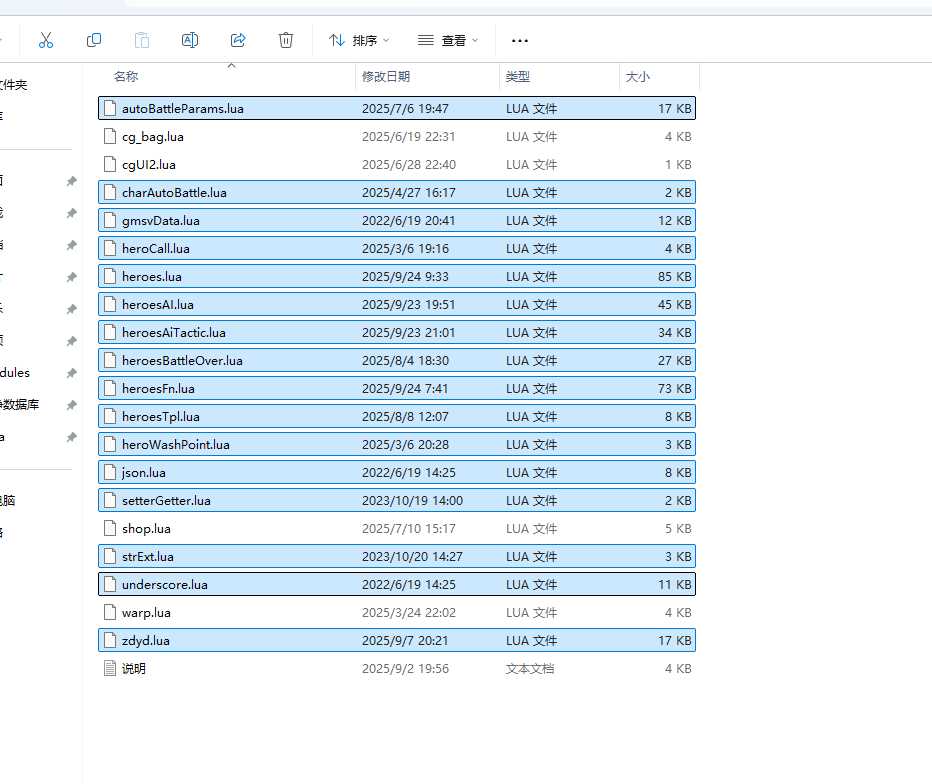The image size is (932, 784).
Task: Click the Share icon in toolbar
Action: 238,40
